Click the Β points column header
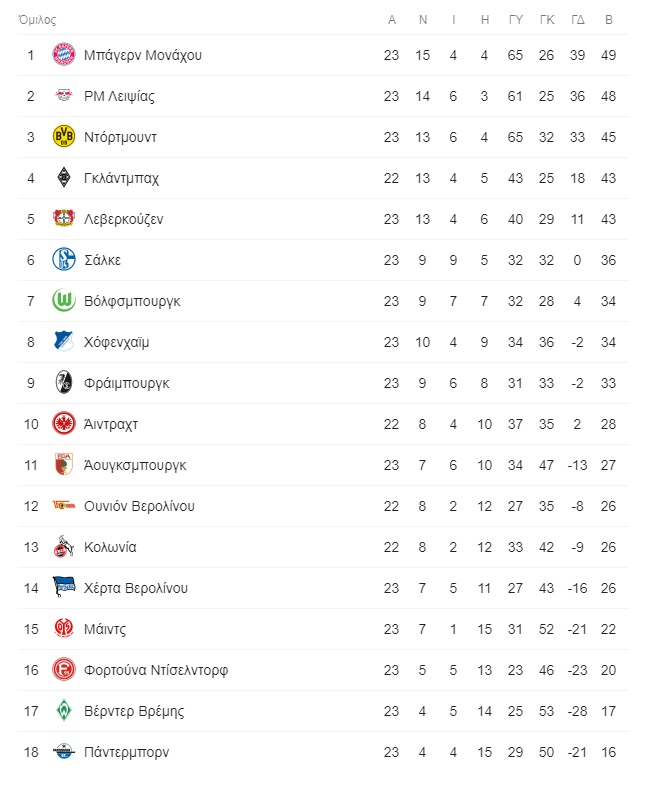This screenshot has height=788, width=648. [x=609, y=20]
